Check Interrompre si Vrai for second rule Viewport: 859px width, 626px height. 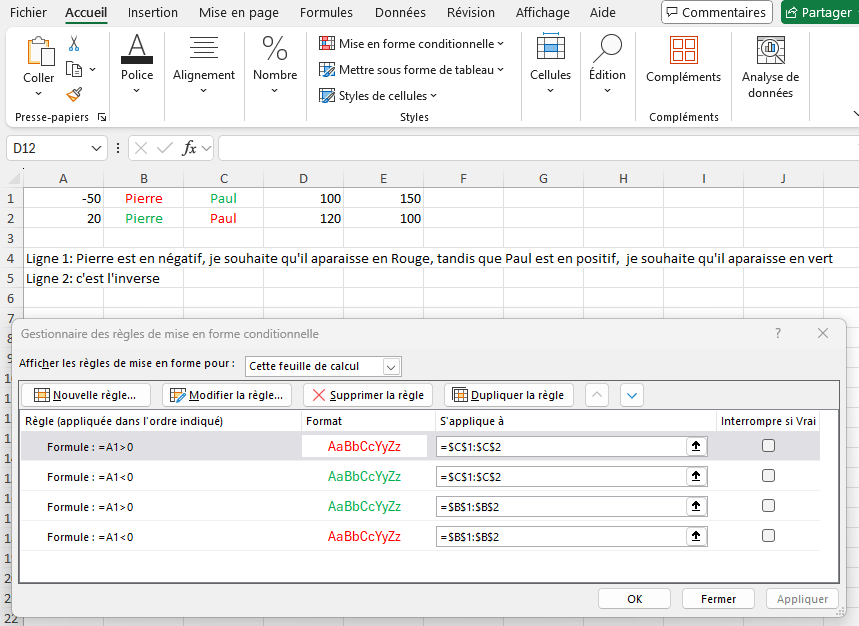click(768, 475)
